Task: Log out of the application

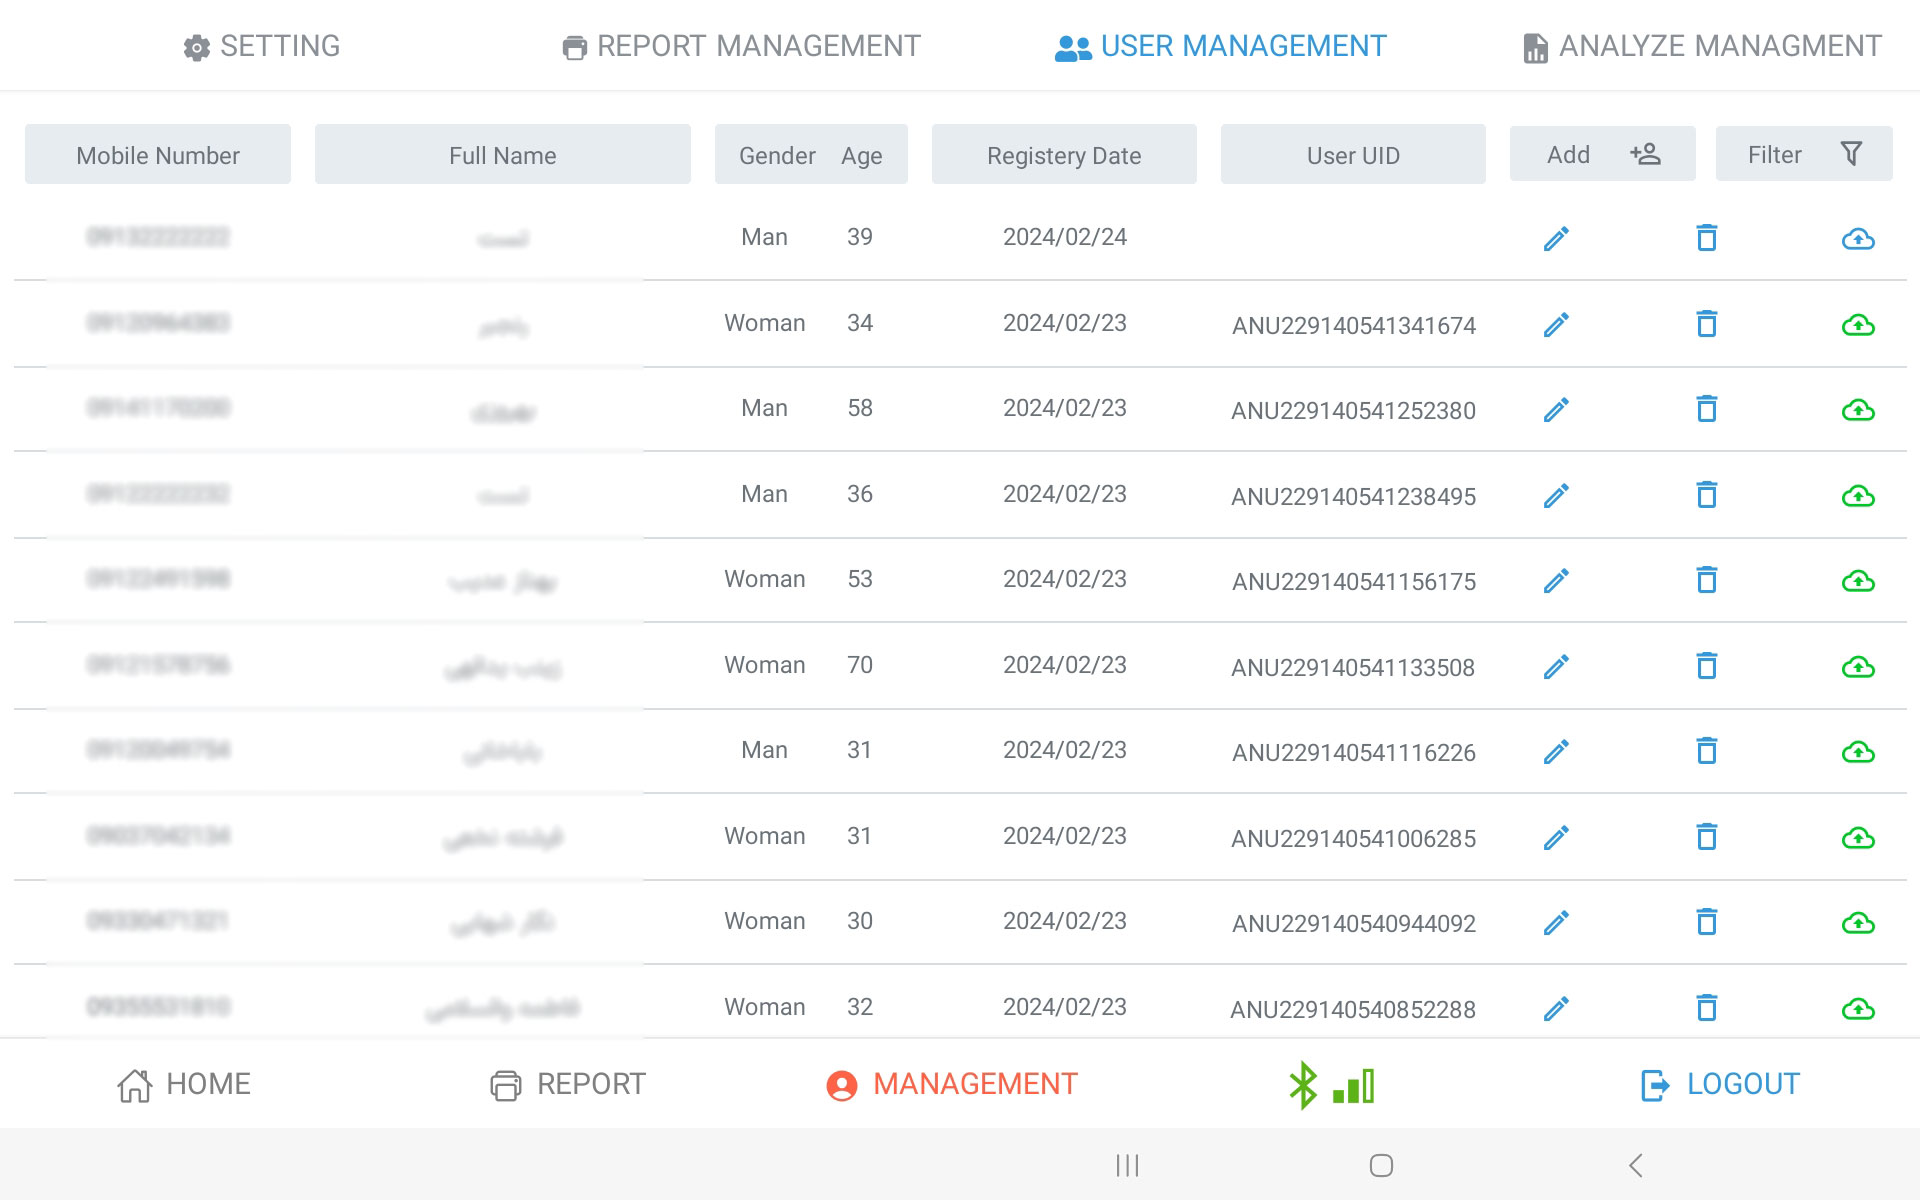Action: click(1720, 1084)
